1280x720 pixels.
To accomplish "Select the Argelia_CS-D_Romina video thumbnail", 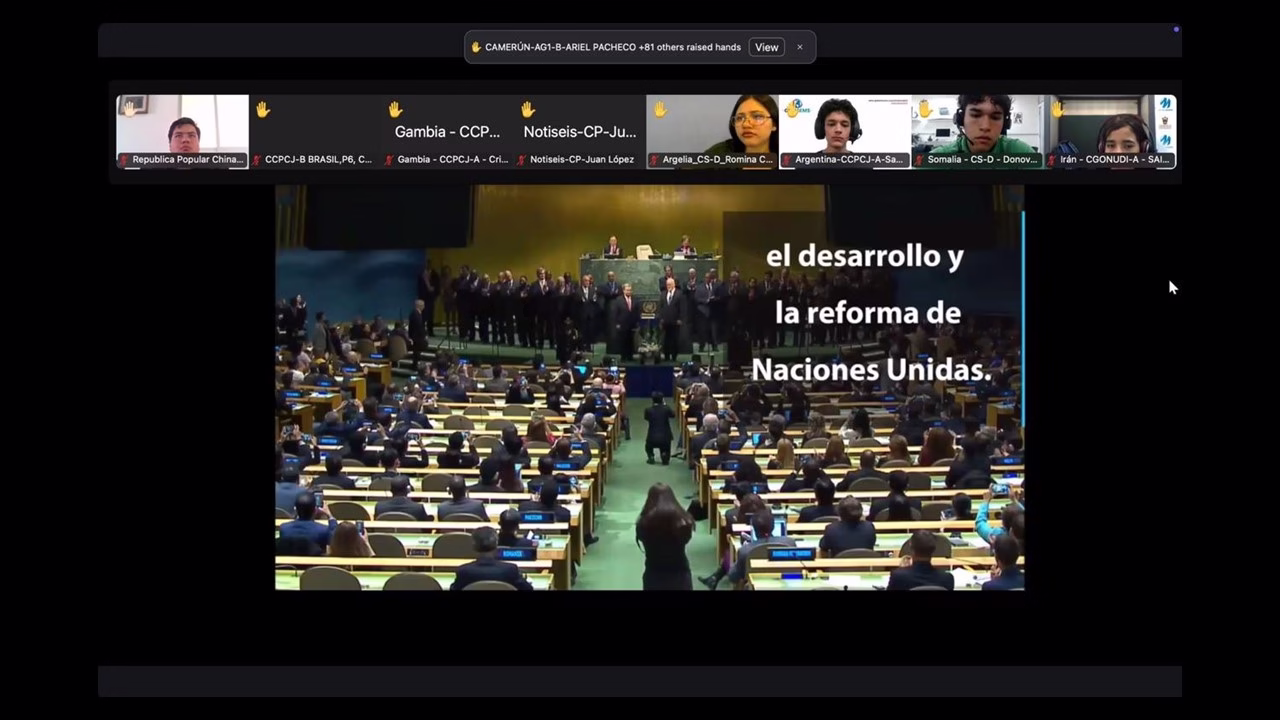I will pyautogui.click(x=712, y=125).
